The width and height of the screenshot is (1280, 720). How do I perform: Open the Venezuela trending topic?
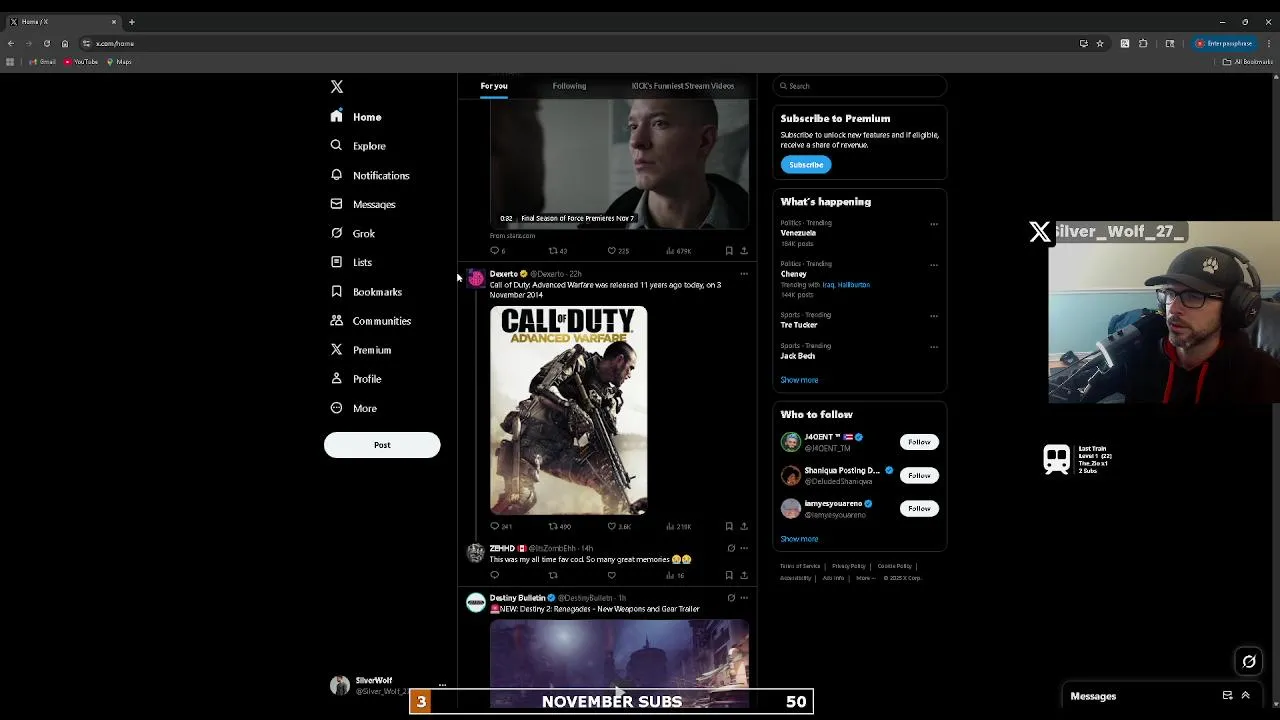coord(798,233)
